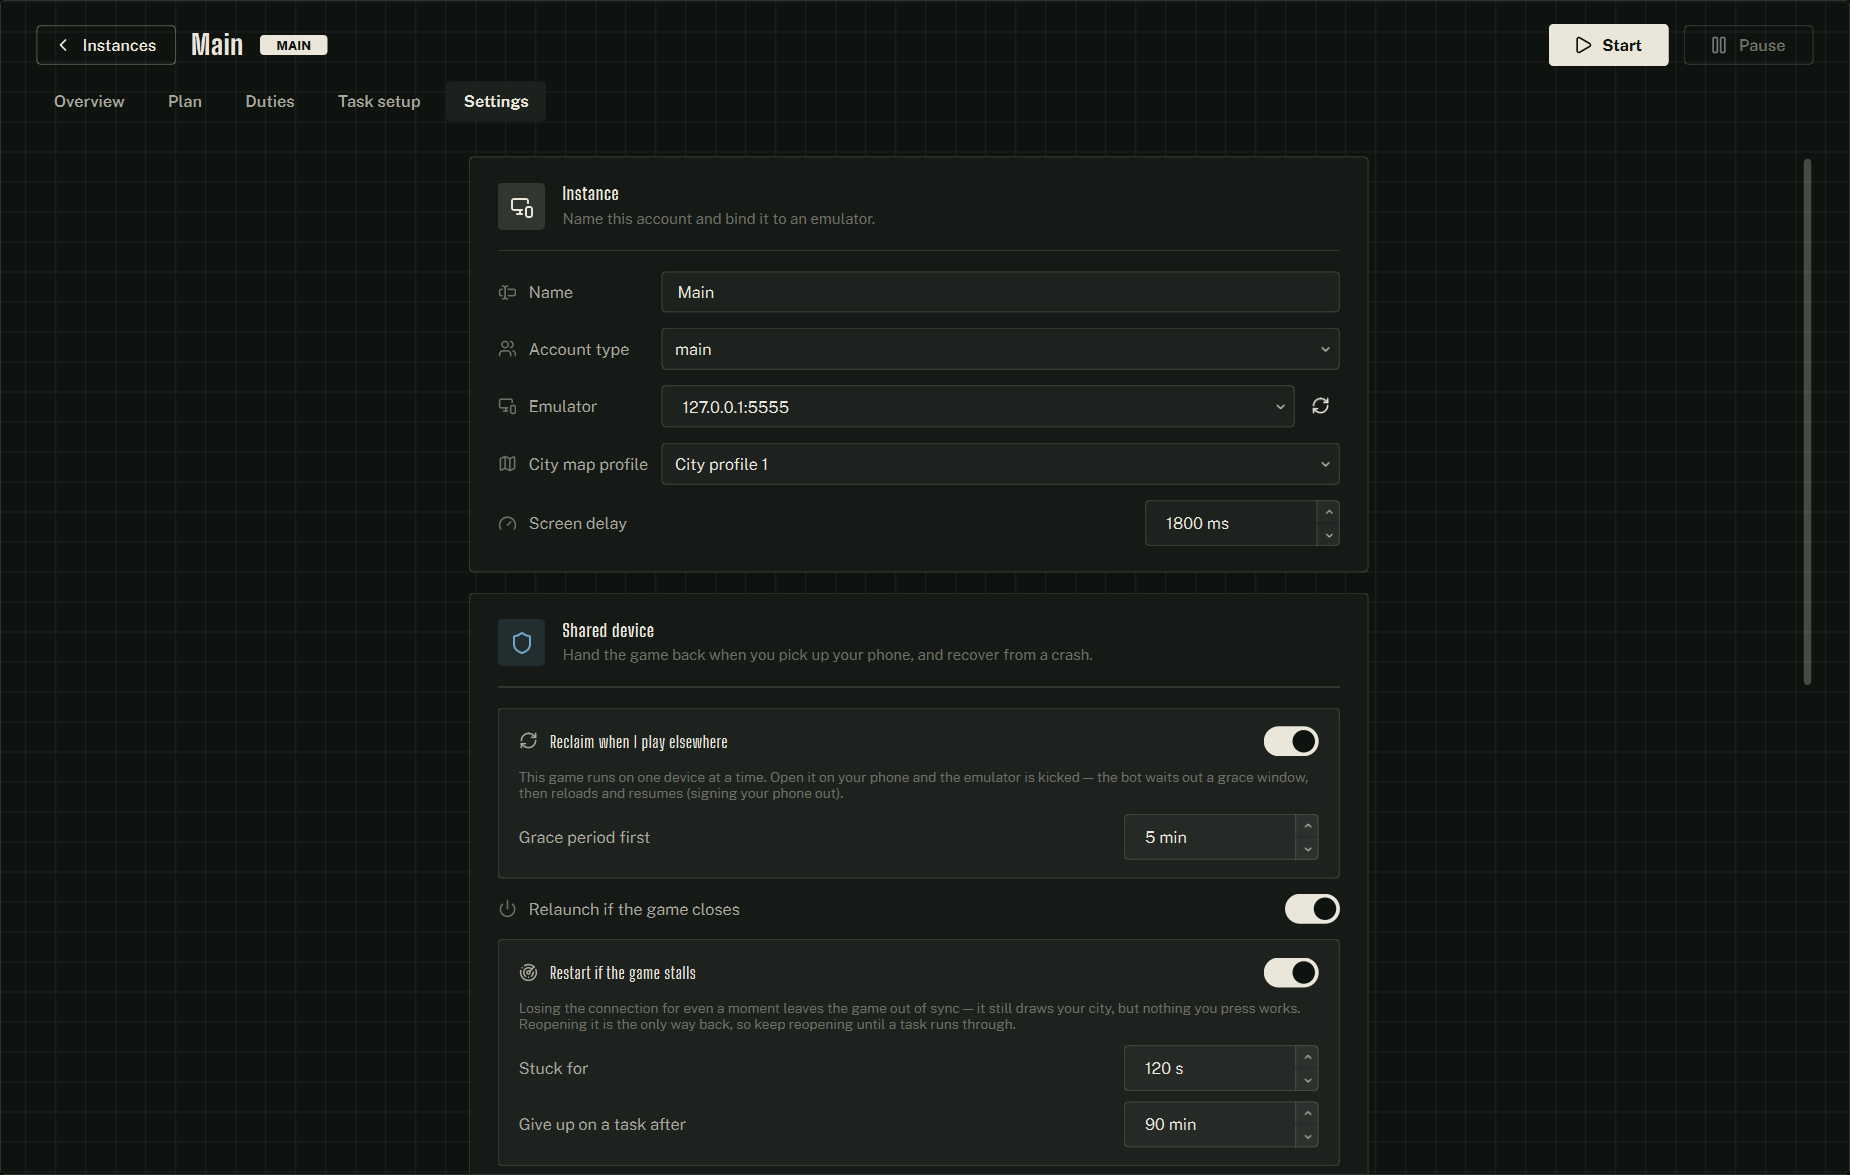The height and width of the screenshot is (1175, 1850).
Task: Decrease Give up on a task after
Action: pos(1308,1136)
